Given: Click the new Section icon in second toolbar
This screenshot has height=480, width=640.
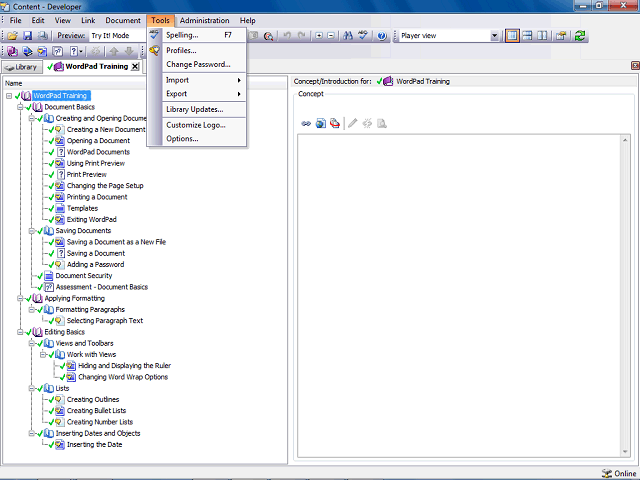Looking at the screenshot, I should coord(27,51).
